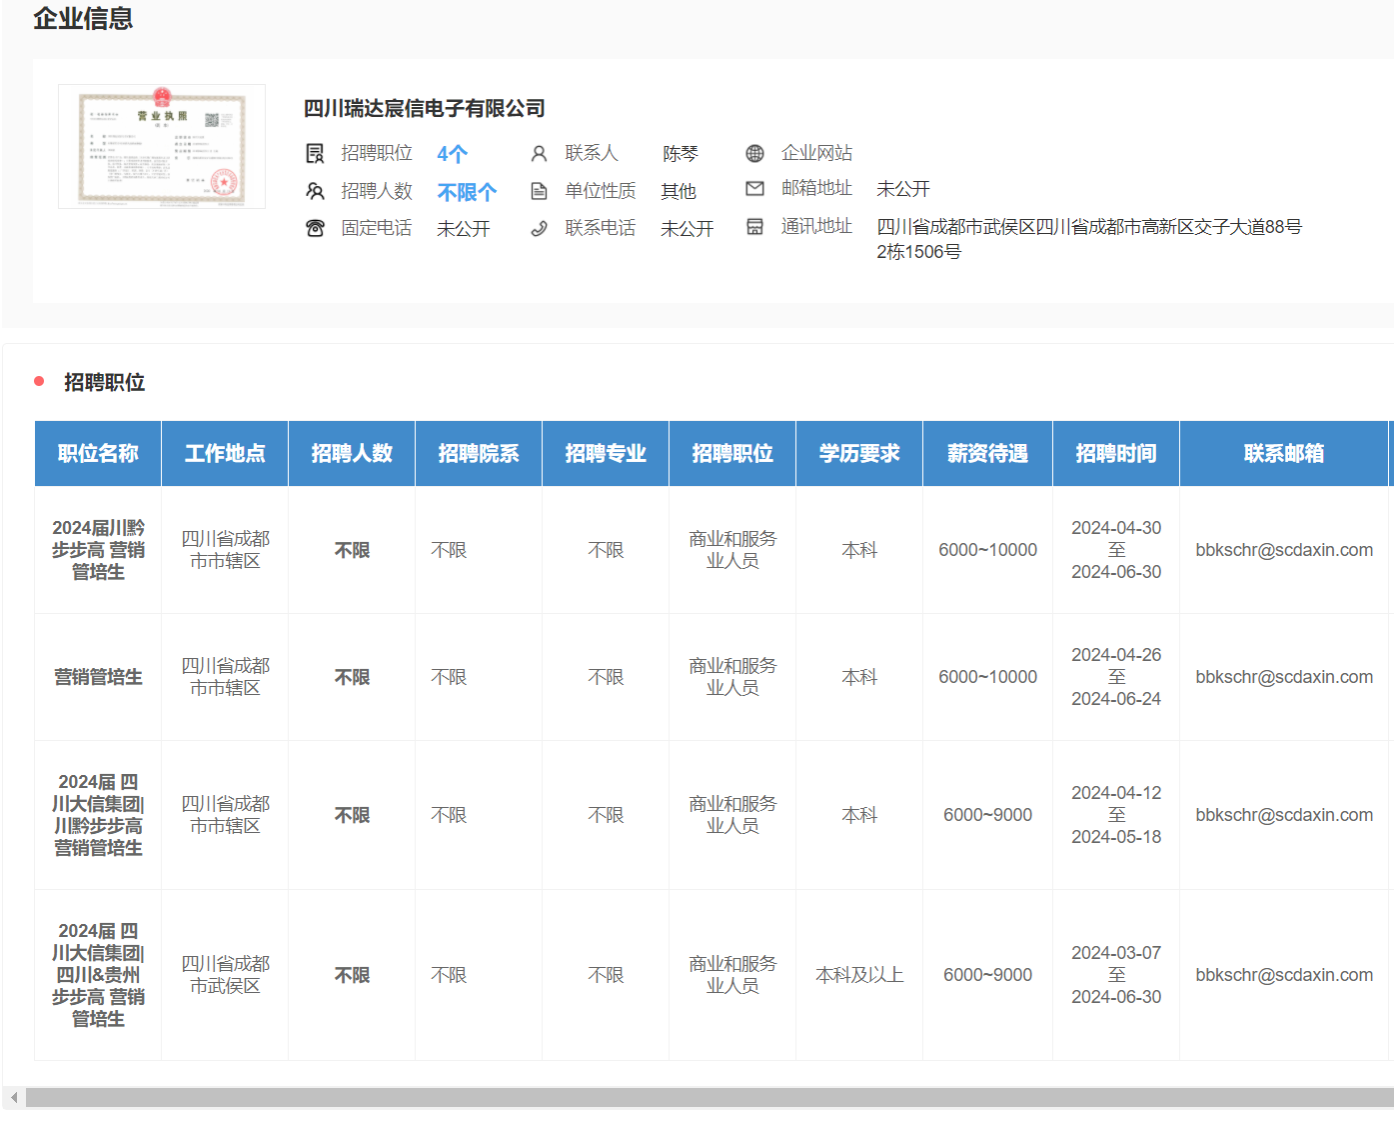Image resolution: width=1394 pixels, height=1121 pixels.
Task: Open the business license thumbnail image
Action: click(x=162, y=146)
